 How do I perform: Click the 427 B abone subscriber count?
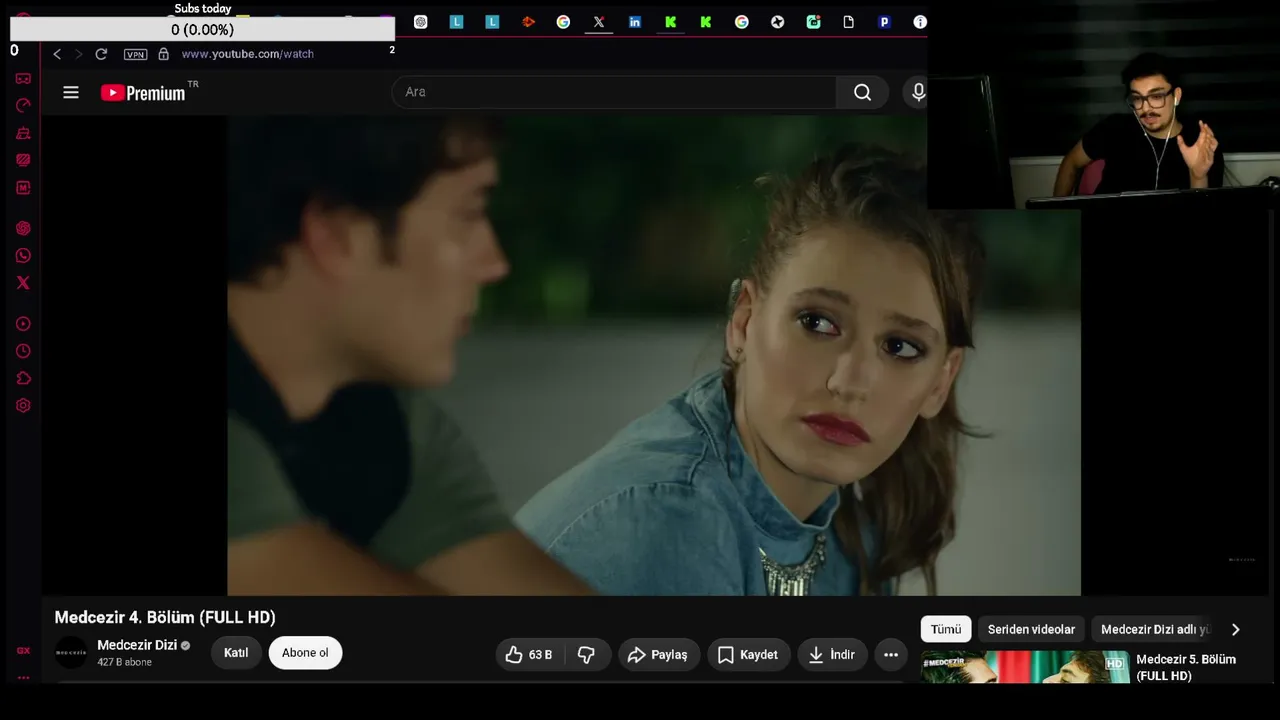click(x=124, y=662)
